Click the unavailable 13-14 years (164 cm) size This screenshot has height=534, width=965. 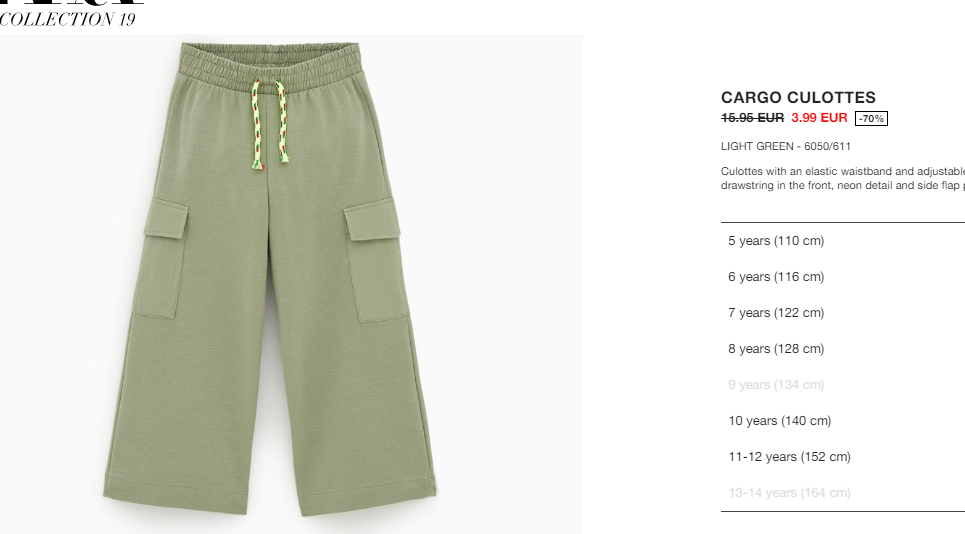pos(843,493)
